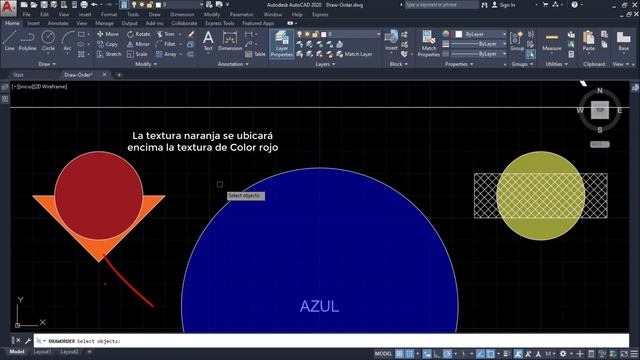Select the Dimension tool
The height and width of the screenshot is (360, 640).
click(x=230, y=41)
